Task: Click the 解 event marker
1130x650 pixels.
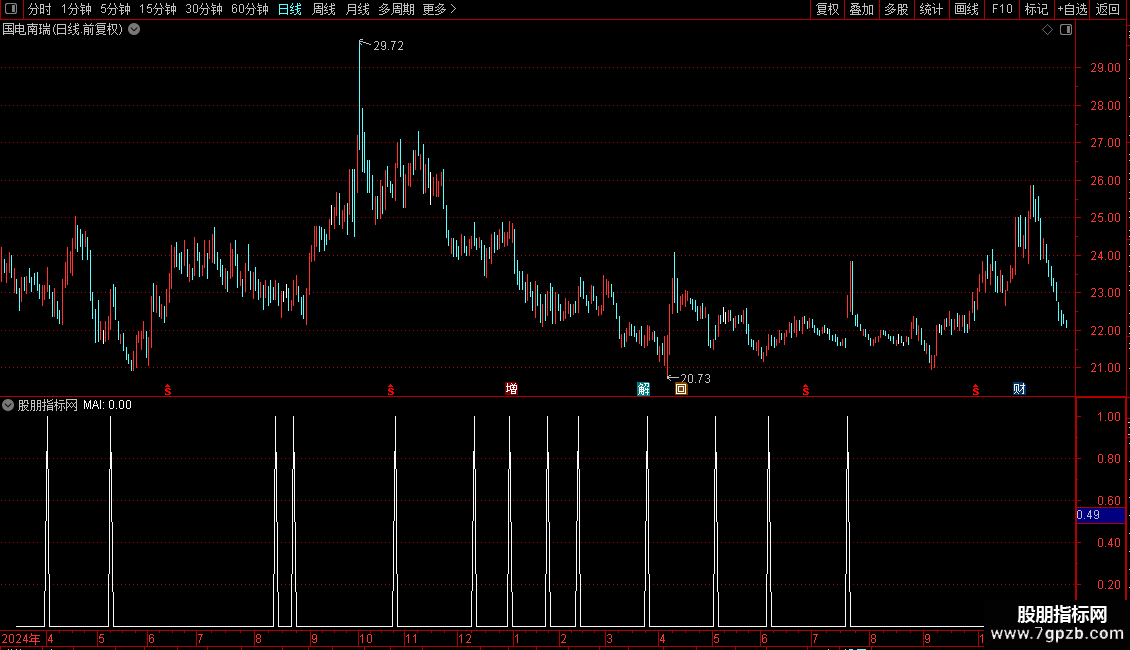Action: pos(644,389)
